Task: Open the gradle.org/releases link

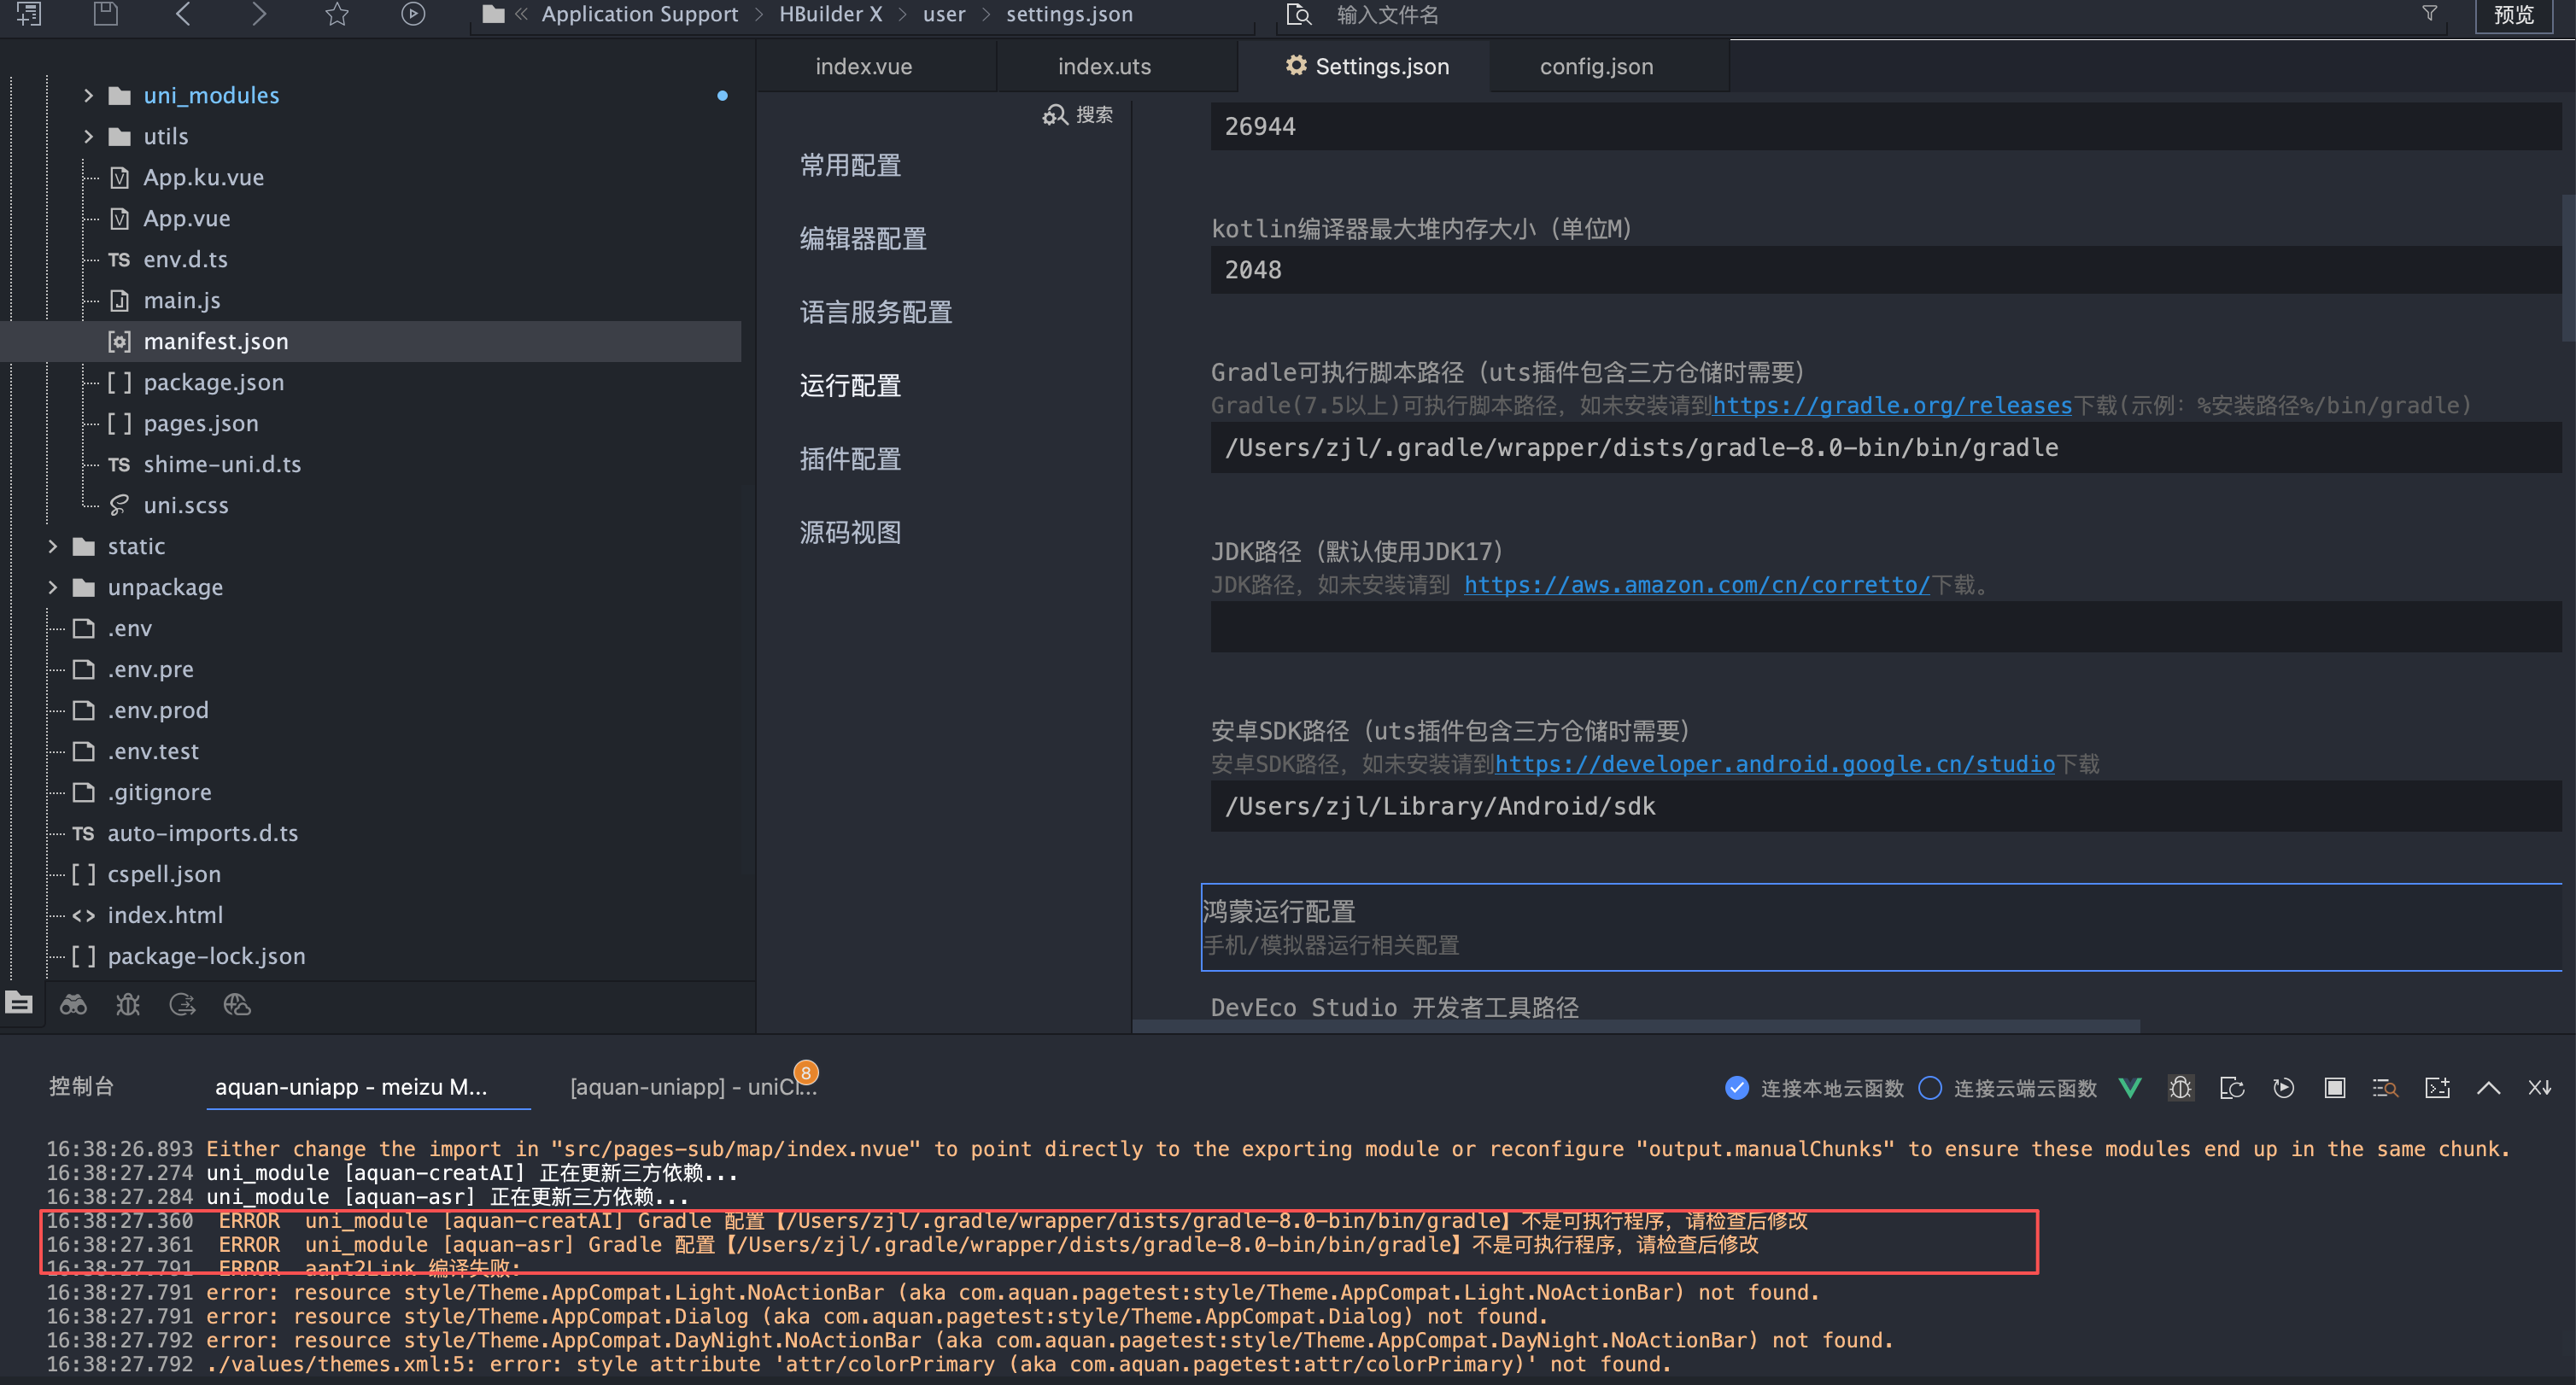Action: click(x=1892, y=405)
